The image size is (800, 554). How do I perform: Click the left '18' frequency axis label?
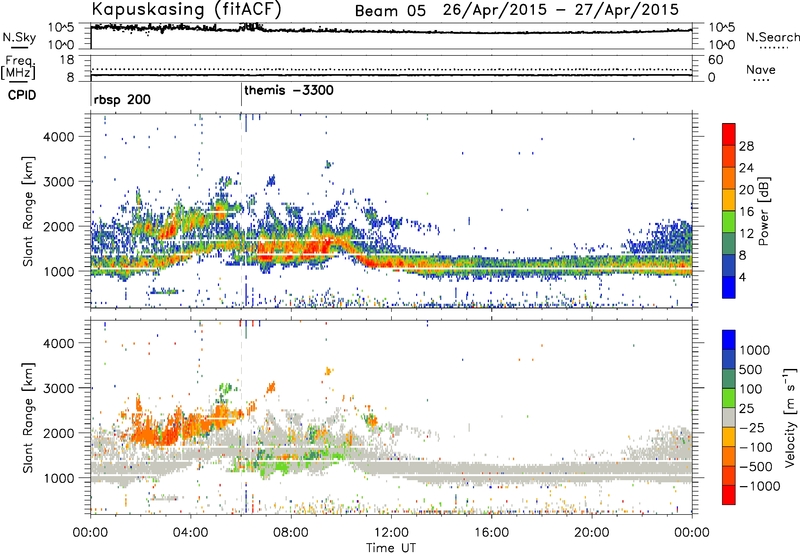[x=66, y=60]
